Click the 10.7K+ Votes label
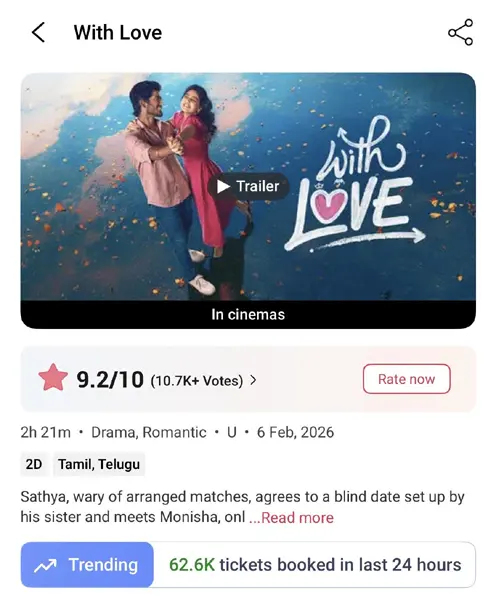 197,381
